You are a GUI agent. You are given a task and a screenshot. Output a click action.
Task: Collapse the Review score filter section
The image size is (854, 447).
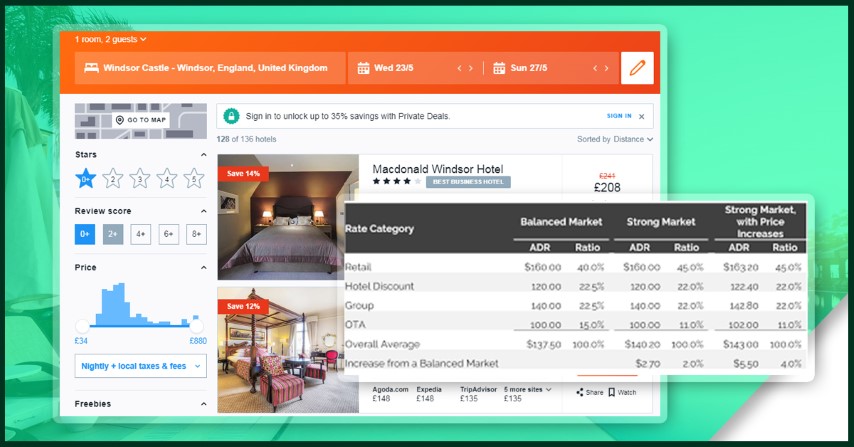coord(203,211)
